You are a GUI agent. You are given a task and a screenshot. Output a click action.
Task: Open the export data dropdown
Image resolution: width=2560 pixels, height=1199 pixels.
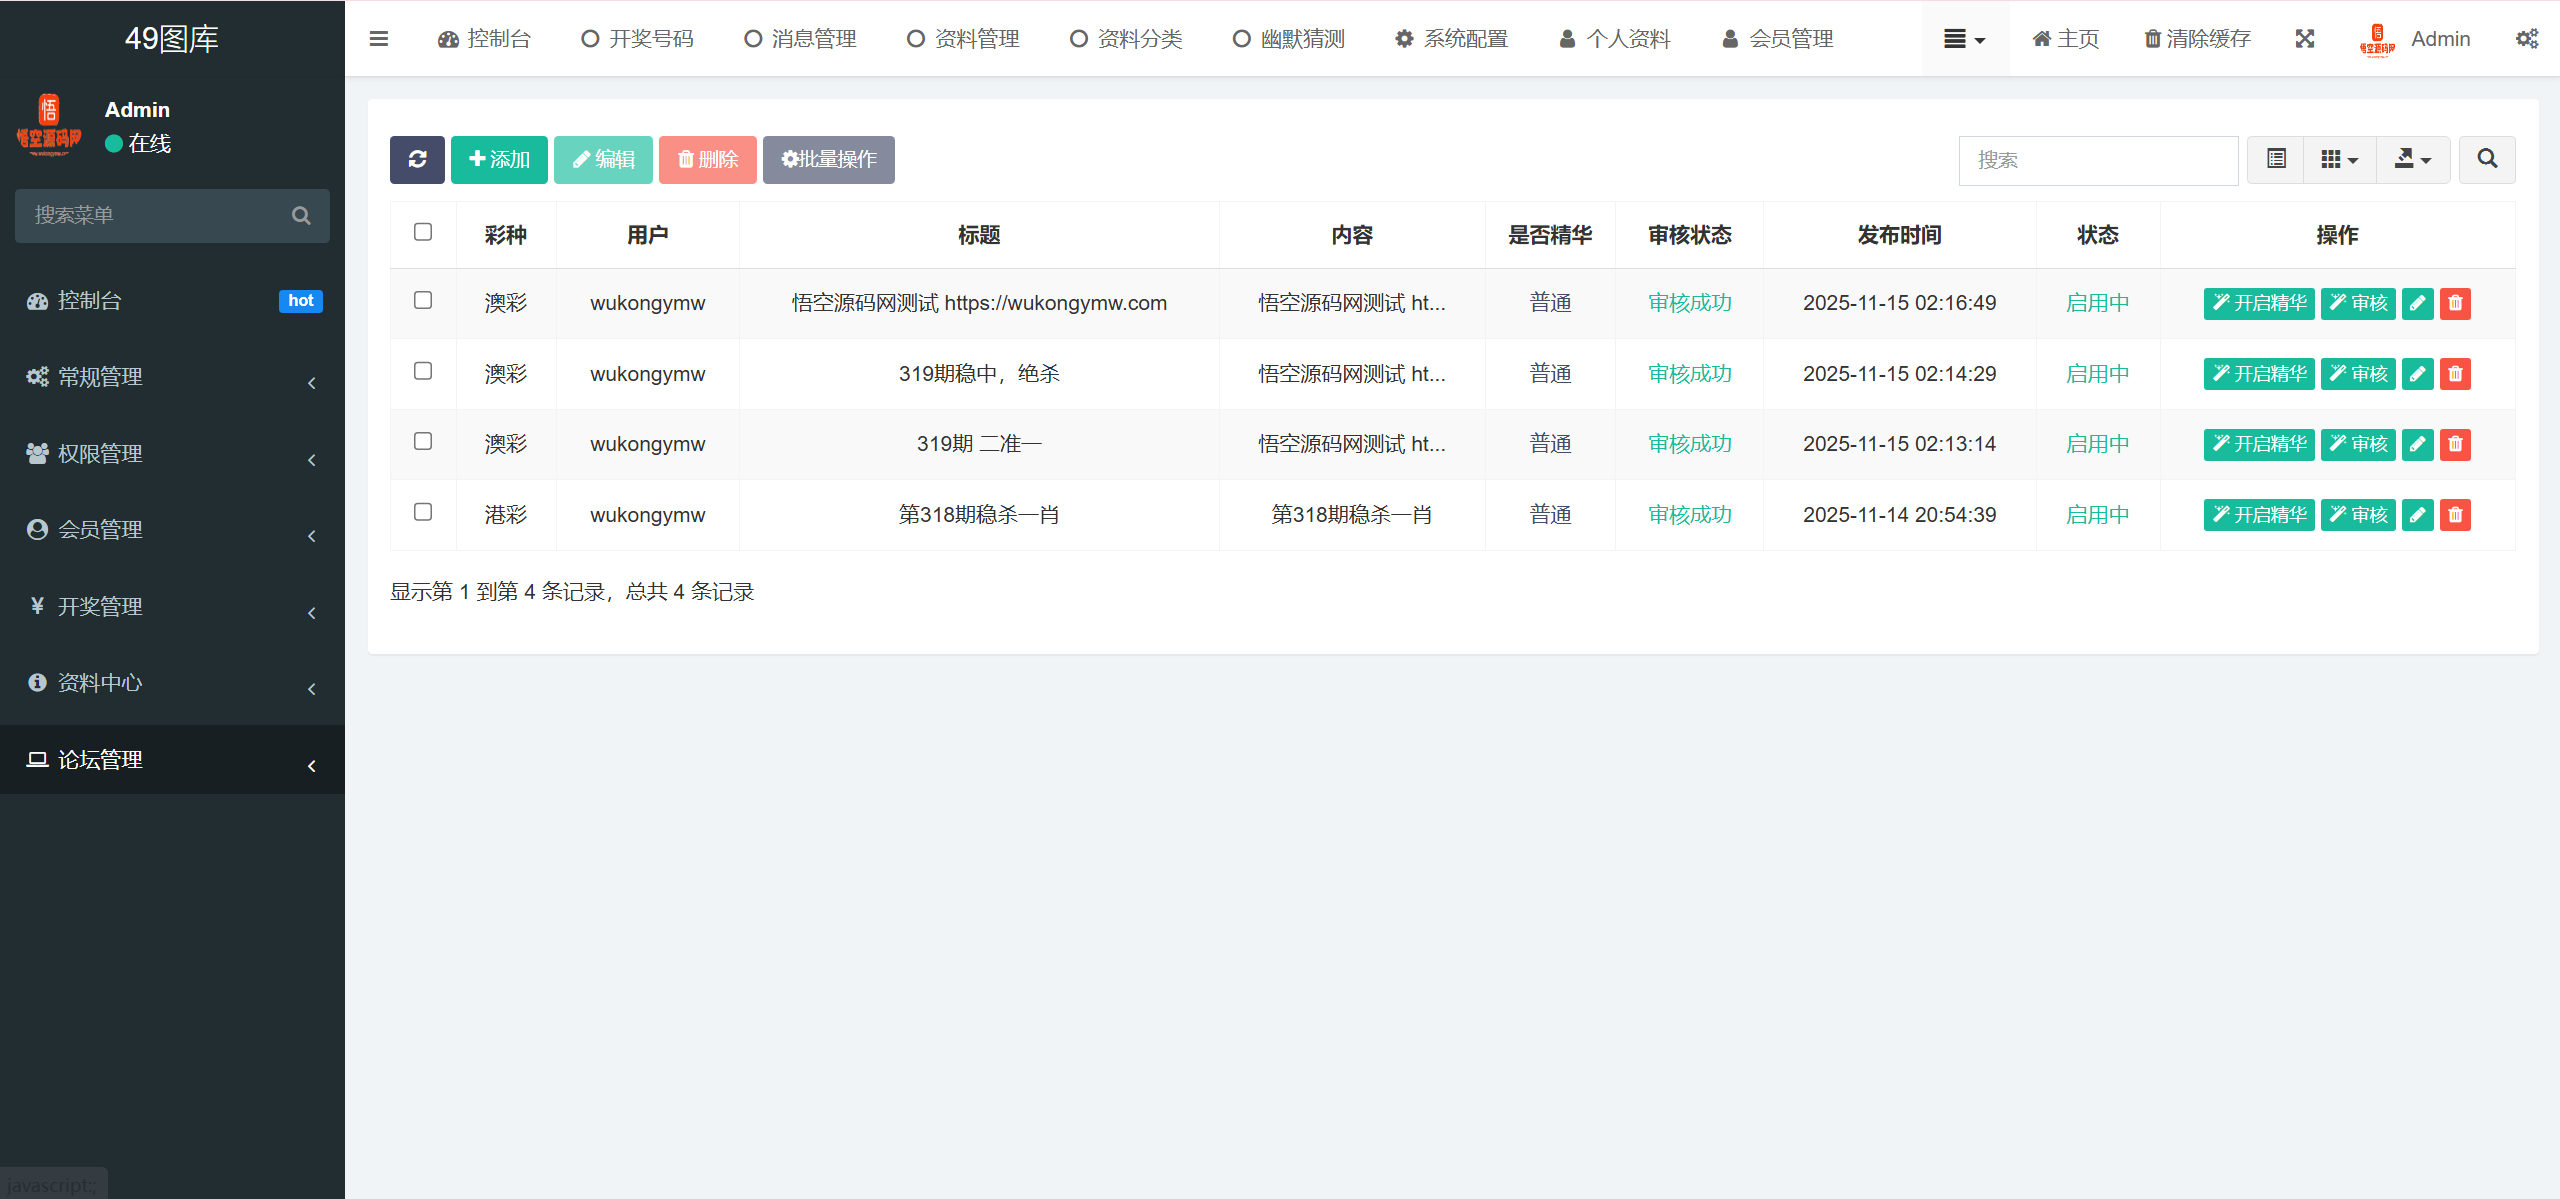pos(2412,160)
